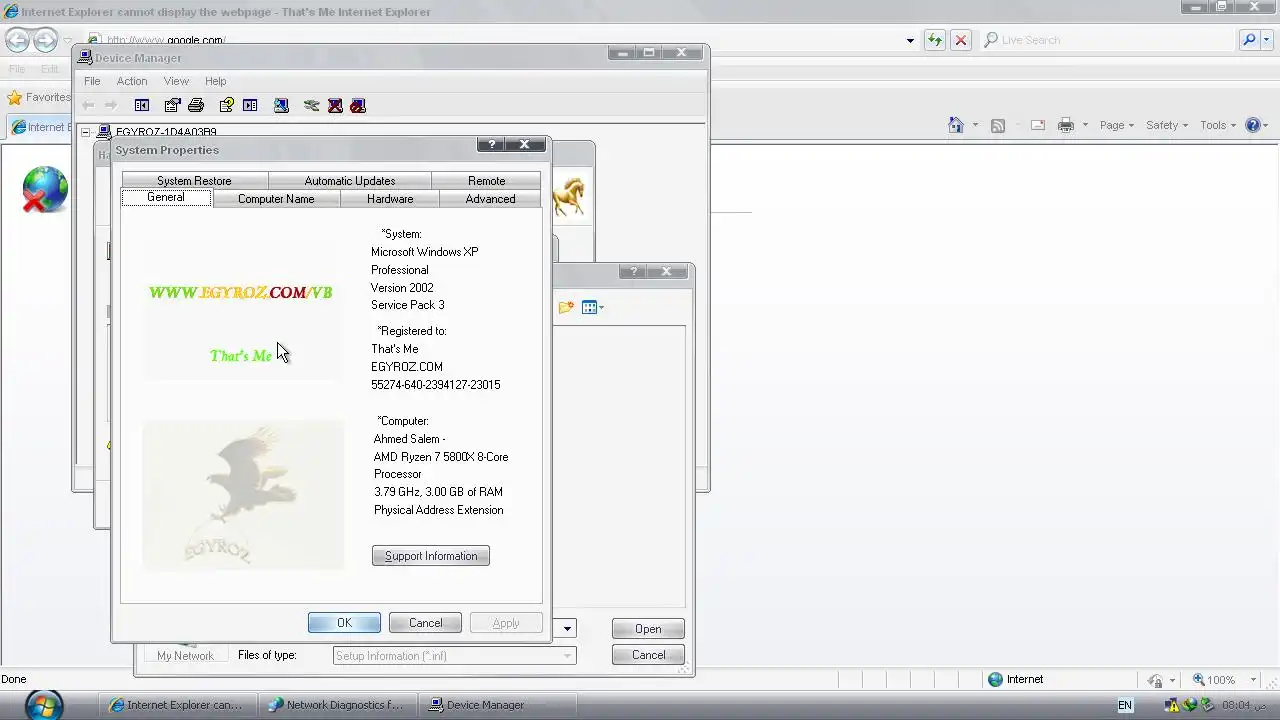Switch to Device Manager taskbar button

coord(497,705)
